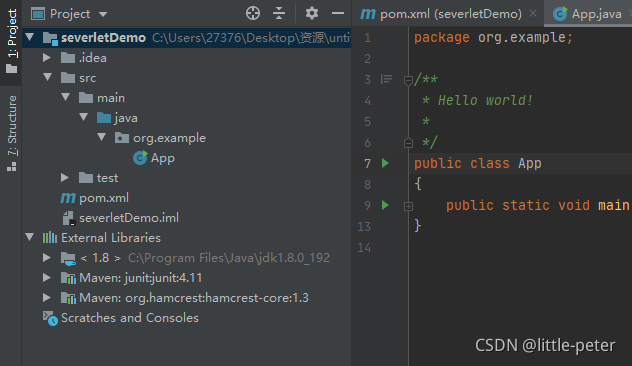
Task: Click the icon on the 7: Structure tool window tab
Action: [x=11, y=166]
